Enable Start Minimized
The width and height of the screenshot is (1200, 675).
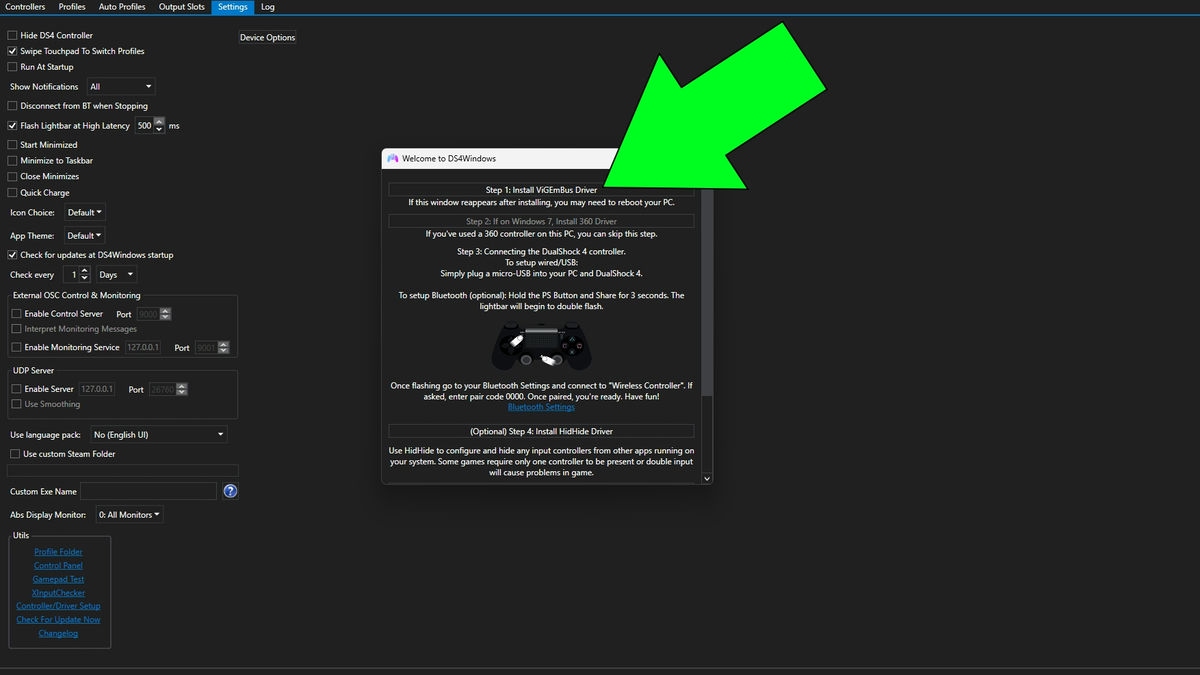pos(11,144)
